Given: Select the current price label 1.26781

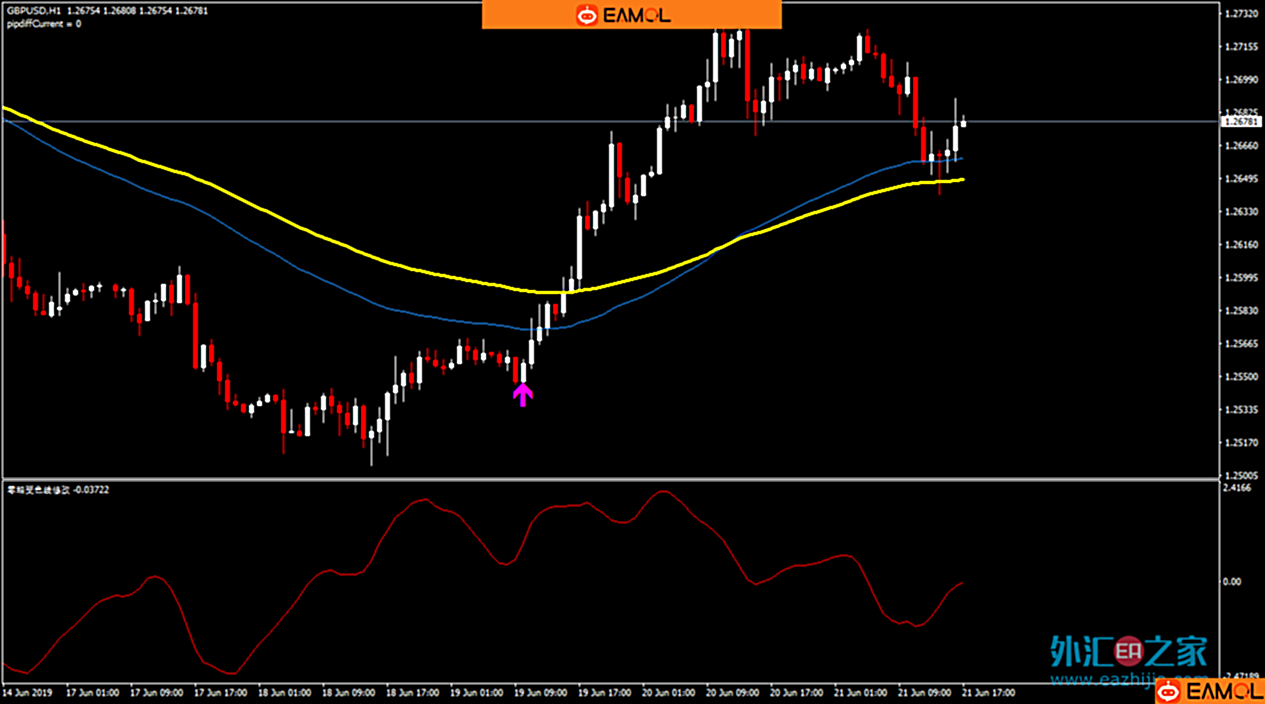Looking at the screenshot, I should pos(1241,122).
